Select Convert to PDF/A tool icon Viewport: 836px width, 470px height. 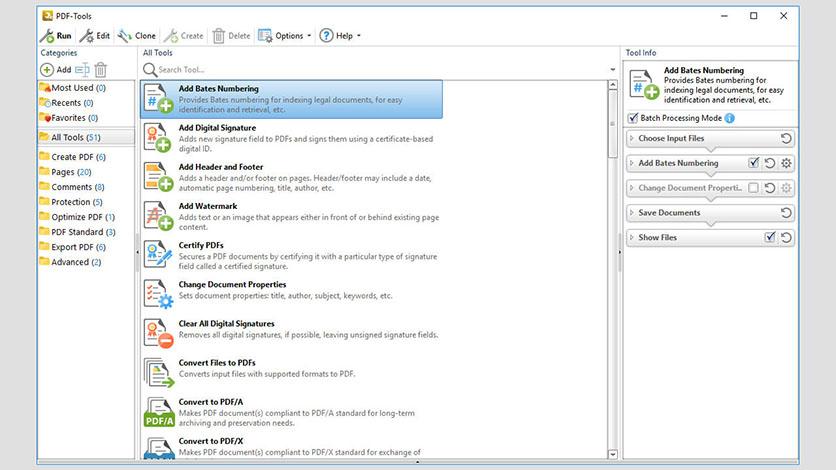[x=159, y=412]
